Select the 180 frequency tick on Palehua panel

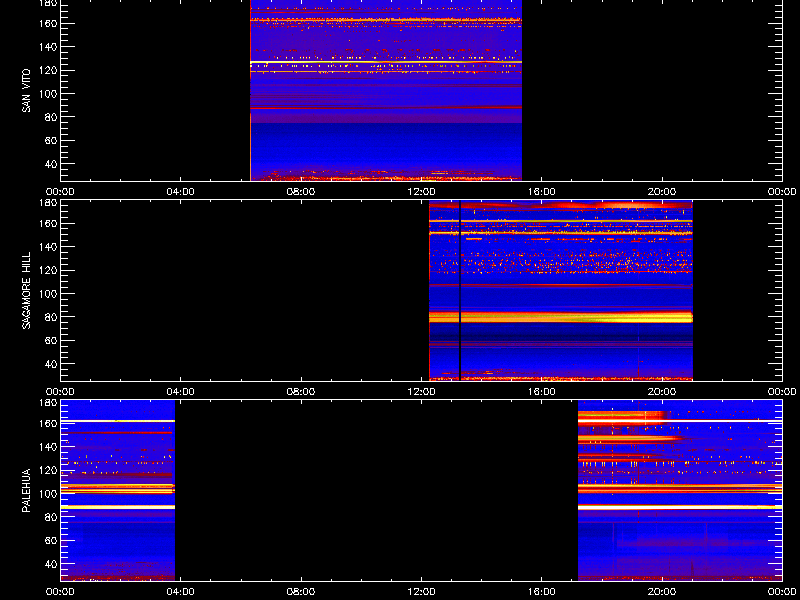pyautogui.click(x=48, y=403)
